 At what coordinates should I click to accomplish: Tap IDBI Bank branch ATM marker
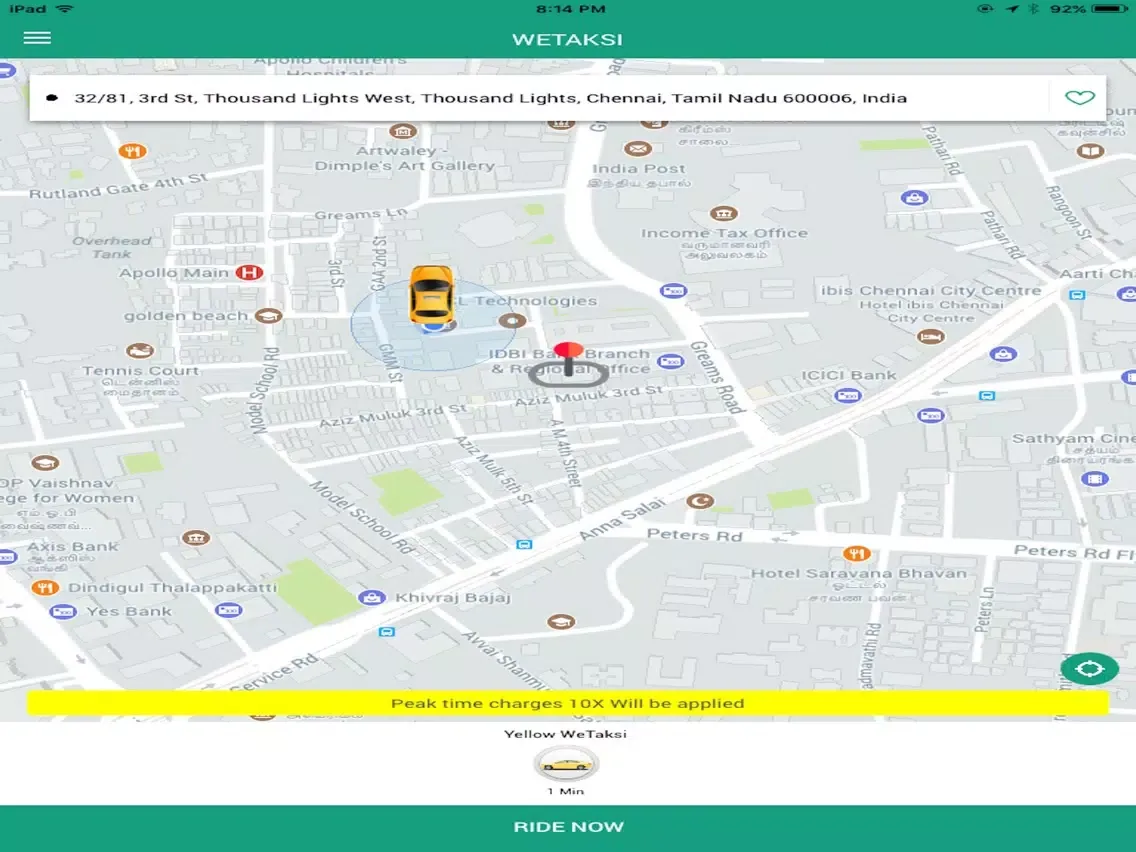pos(671,361)
